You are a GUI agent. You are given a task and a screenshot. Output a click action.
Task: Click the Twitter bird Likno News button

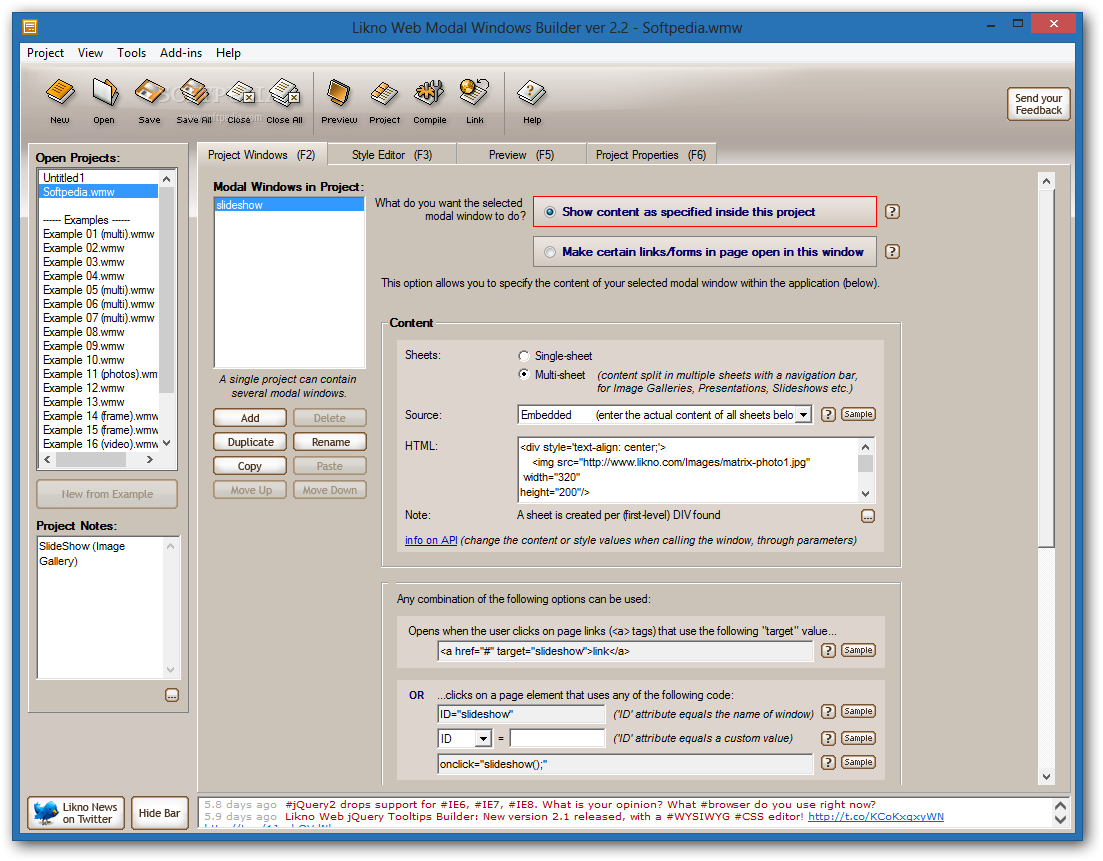(x=77, y=813)
